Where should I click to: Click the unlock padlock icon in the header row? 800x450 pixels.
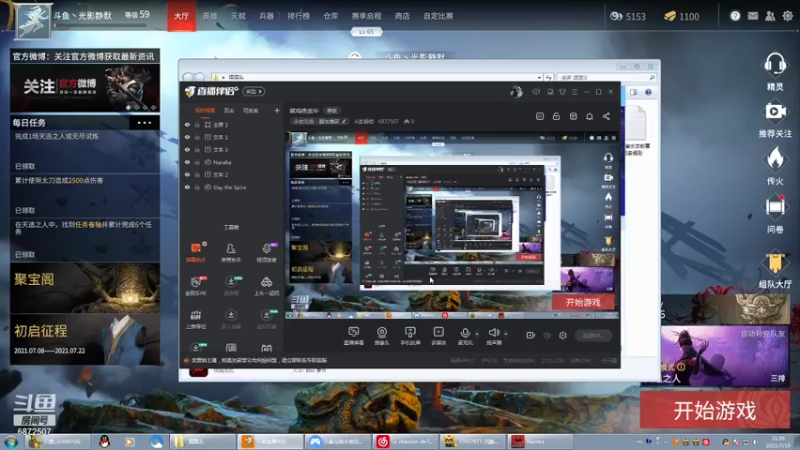[x=556, y=116]
